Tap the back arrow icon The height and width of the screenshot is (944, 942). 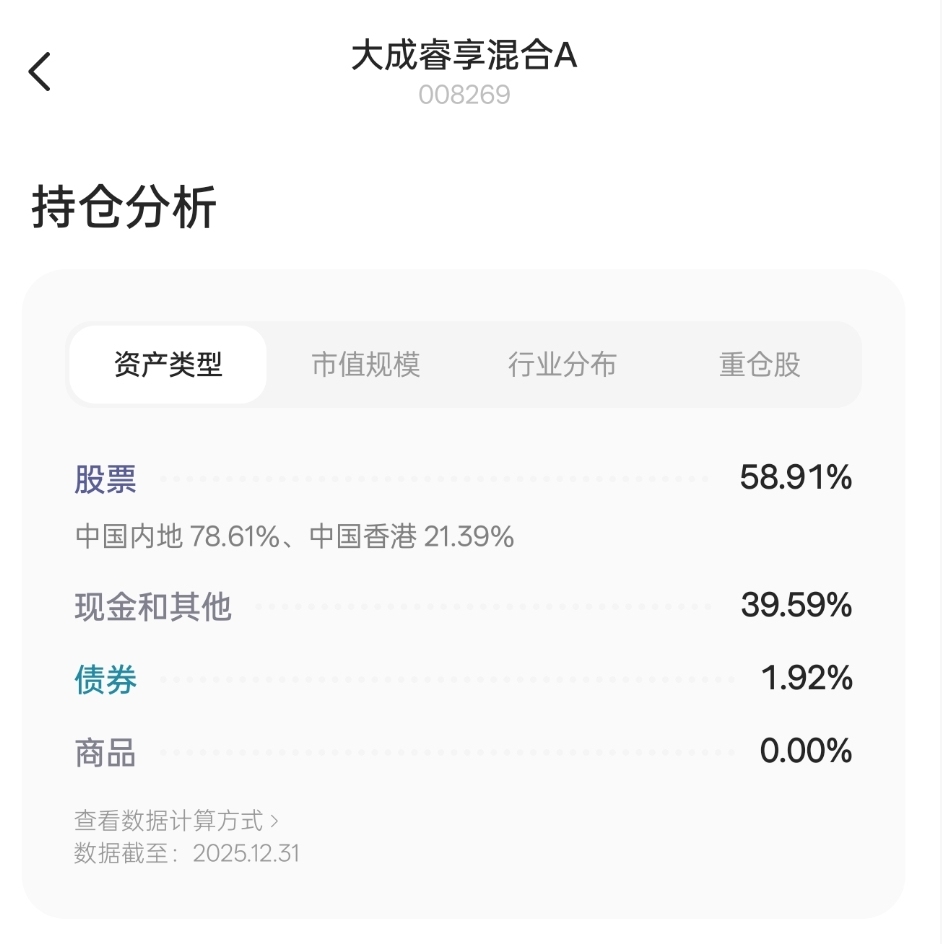click(x=40, y=72)
